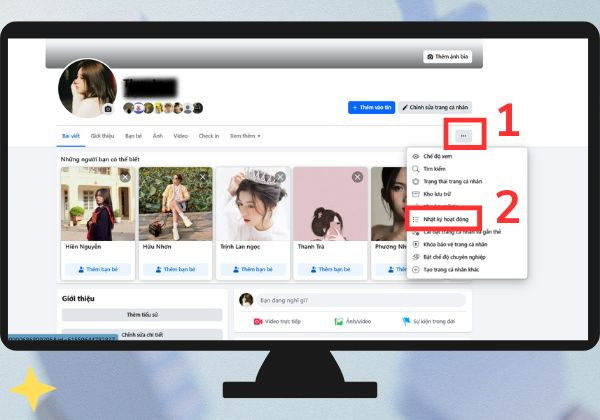The image size is (600, 420).
Task: Open Hiền Nguyễn's profile photo
Action: coord(98,204)
